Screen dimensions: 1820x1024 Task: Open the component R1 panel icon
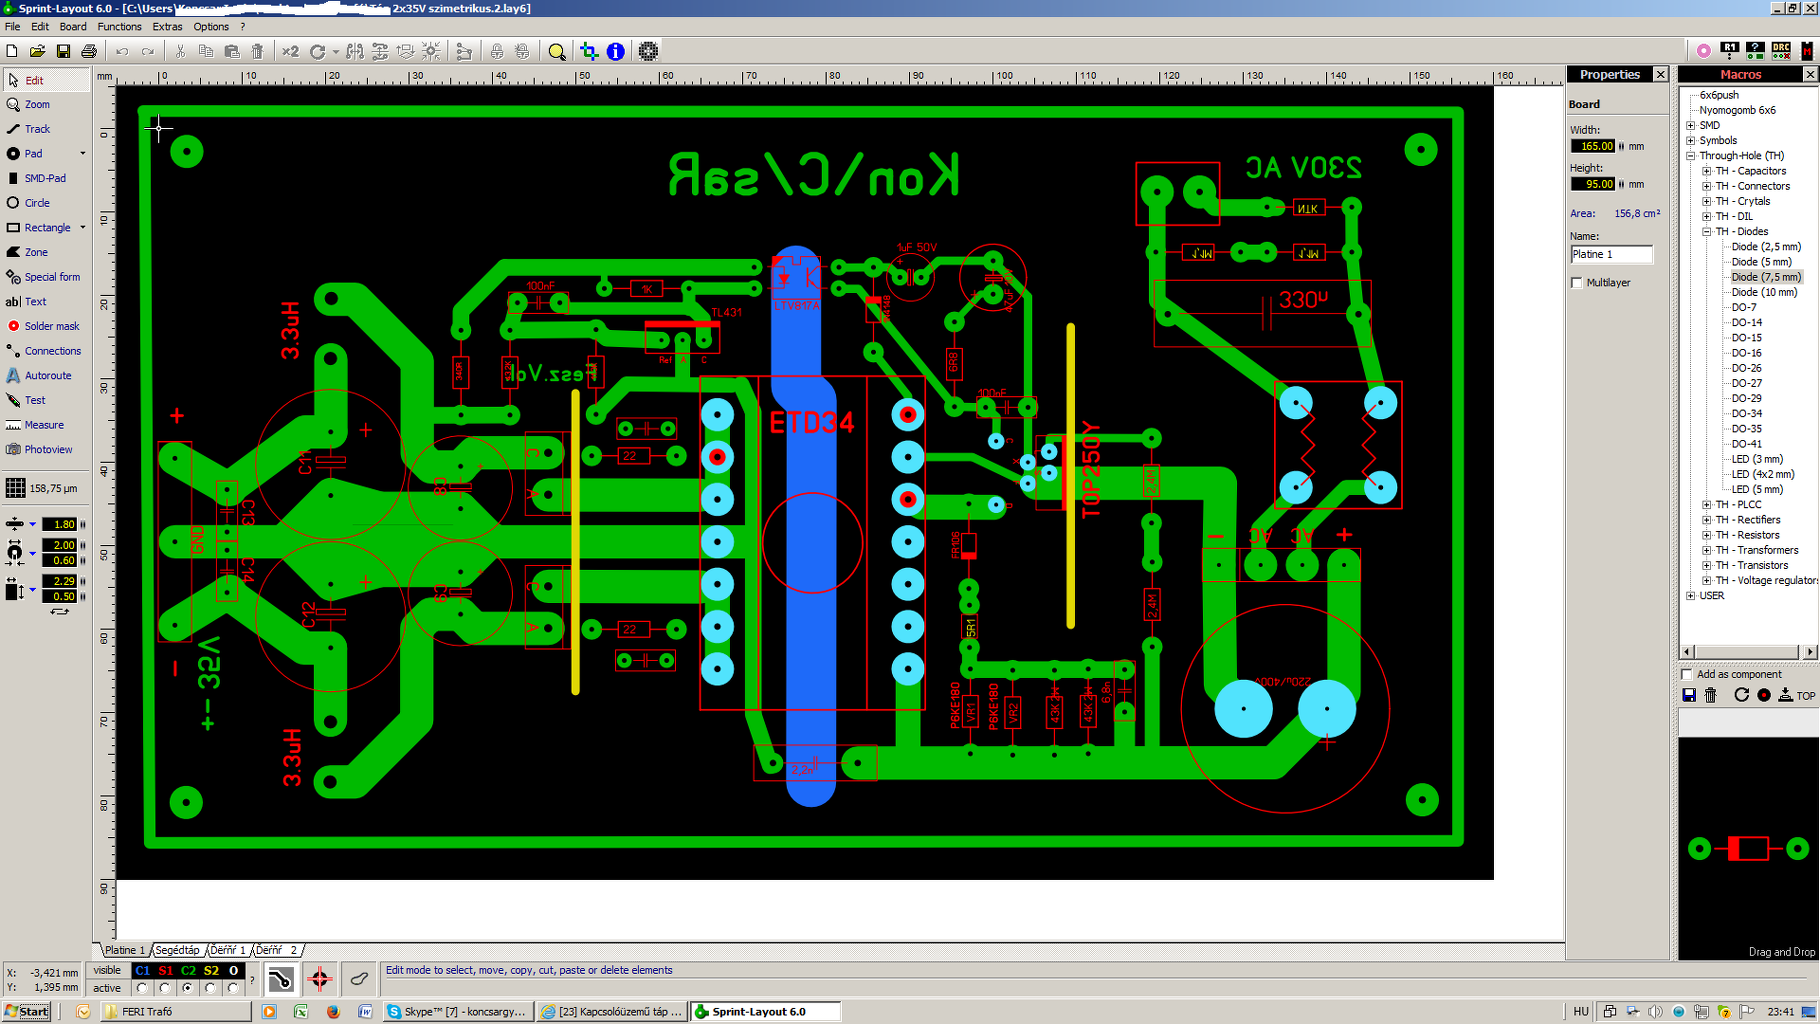[1730, 50]
